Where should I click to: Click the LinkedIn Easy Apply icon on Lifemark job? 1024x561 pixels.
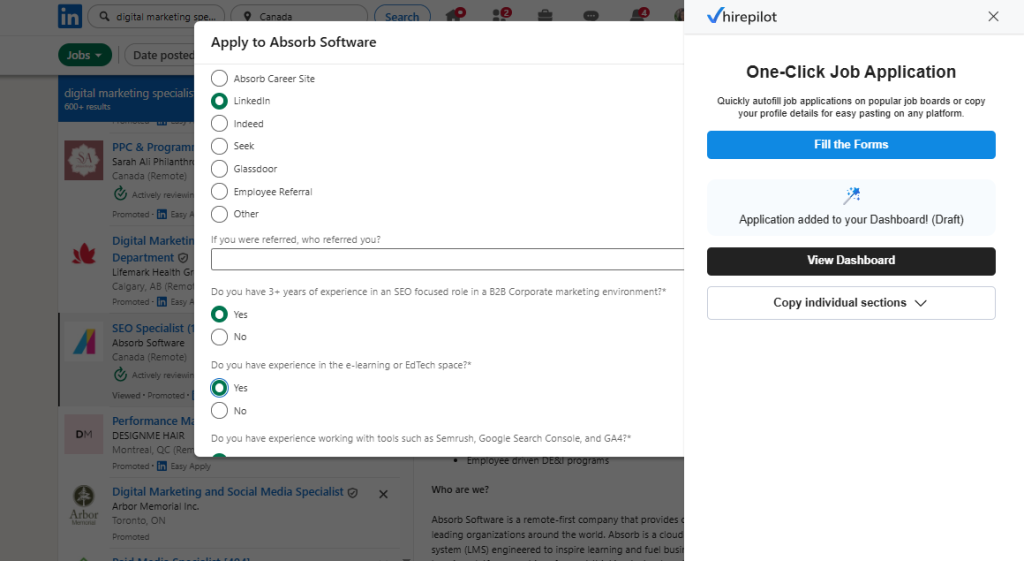(x=161, y=302)
